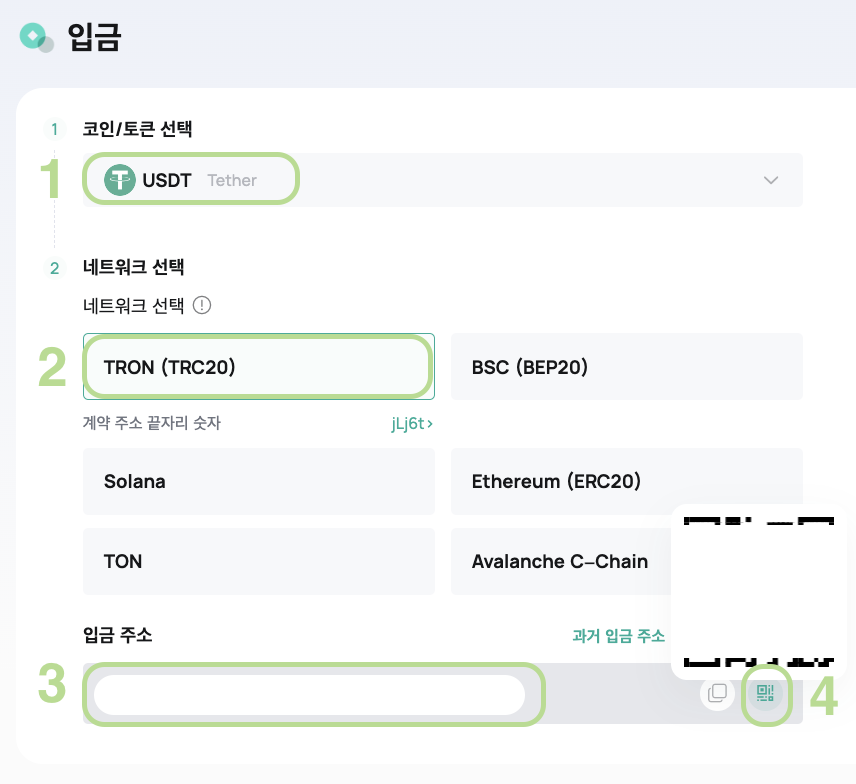Pick the TON network option

pyautogui.click(x=259, y=561)
